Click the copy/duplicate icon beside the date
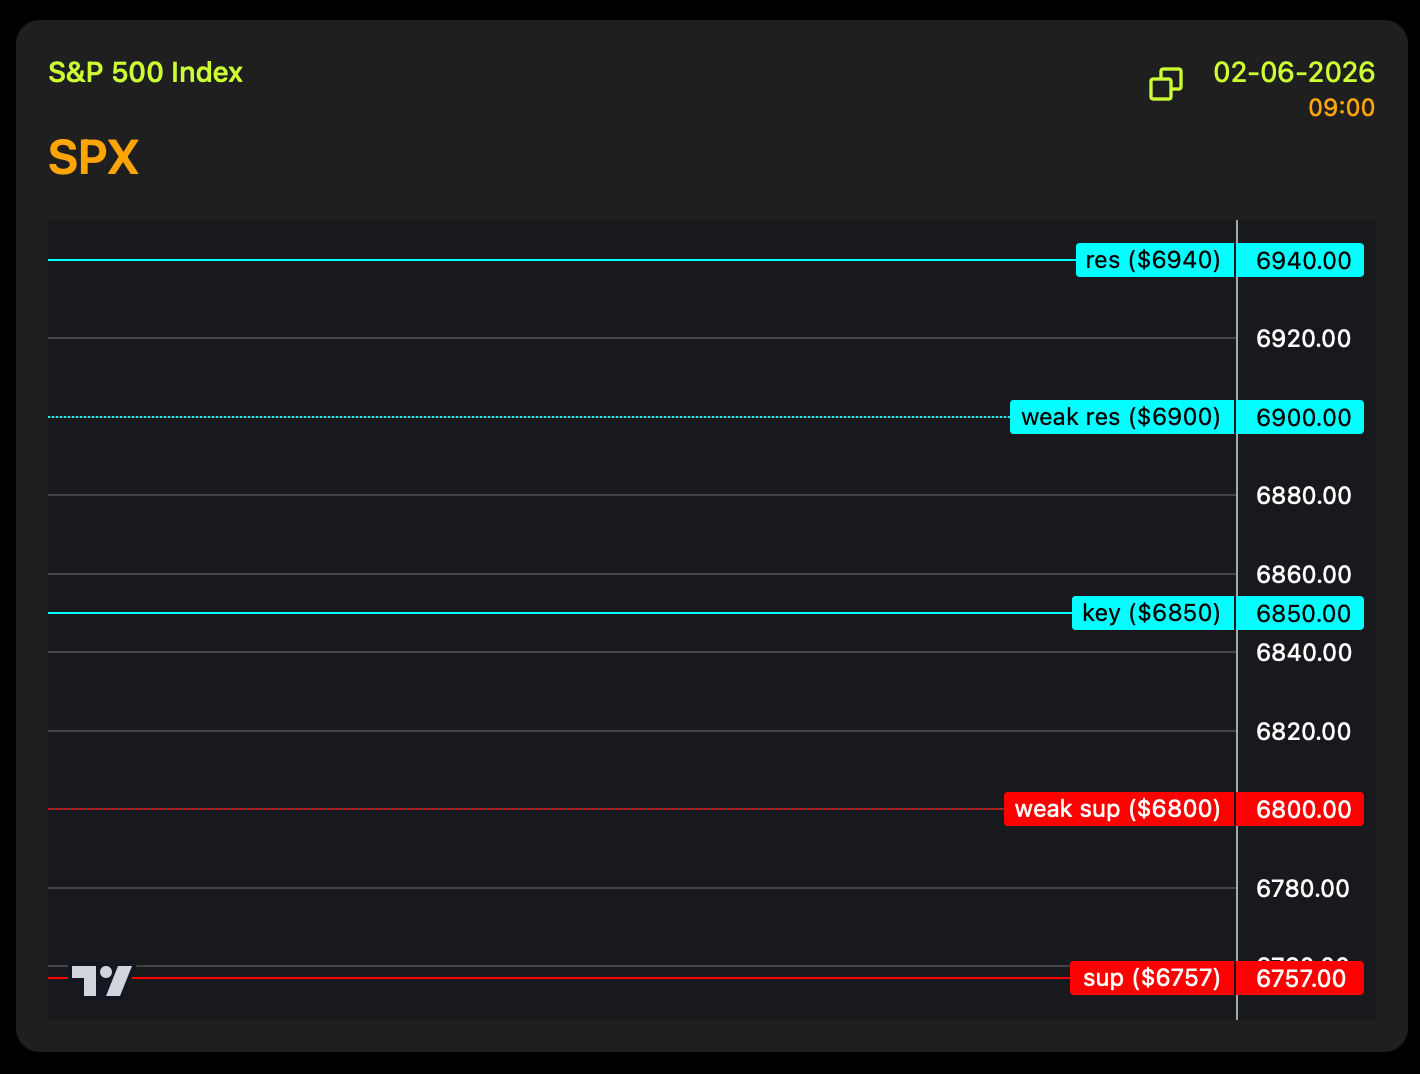The height and width of the screenshot is (1074, 1420). 1166,84
